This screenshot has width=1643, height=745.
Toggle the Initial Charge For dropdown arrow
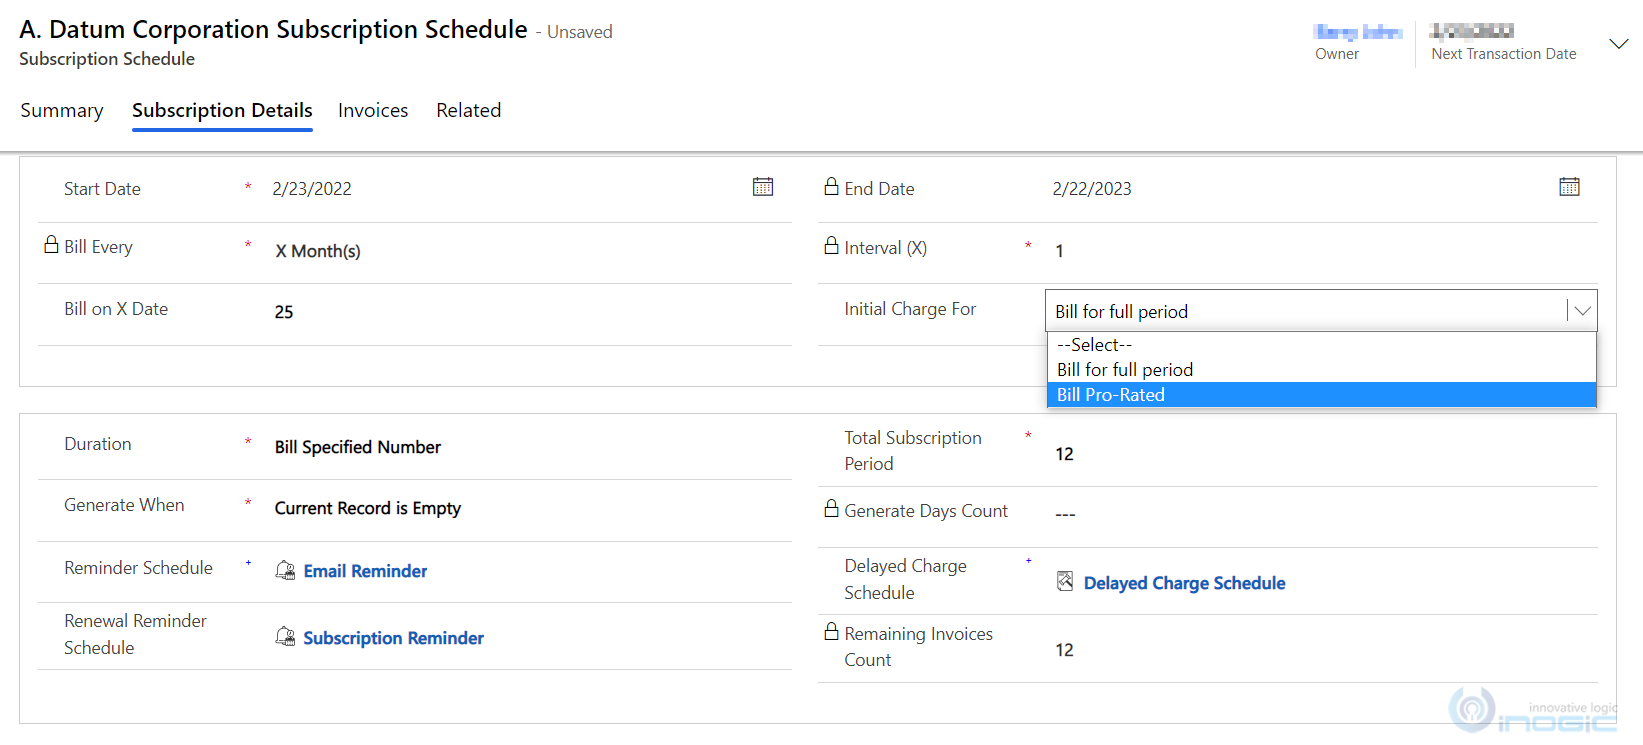[x=1582, y=311]
